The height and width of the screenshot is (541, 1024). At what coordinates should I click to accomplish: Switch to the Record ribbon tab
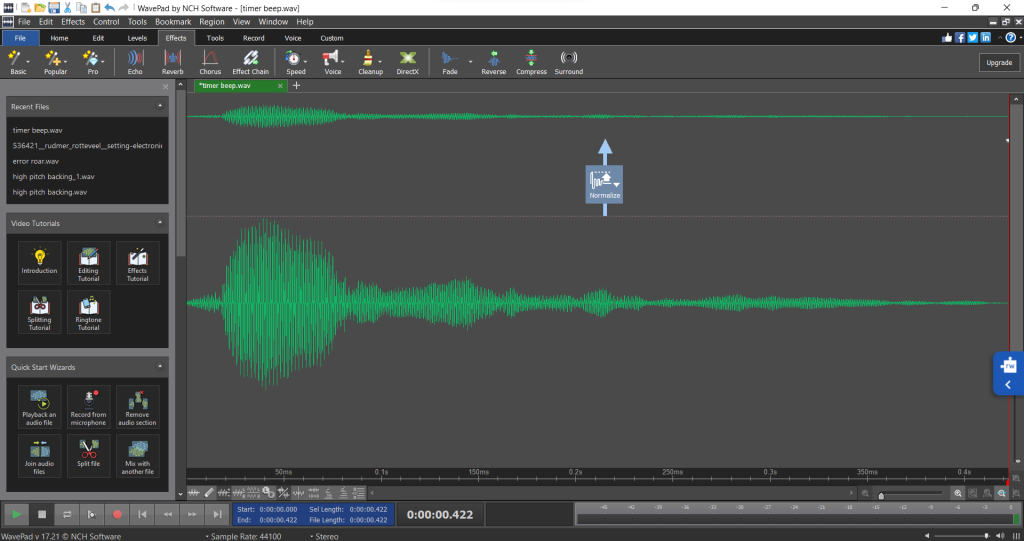253,38
